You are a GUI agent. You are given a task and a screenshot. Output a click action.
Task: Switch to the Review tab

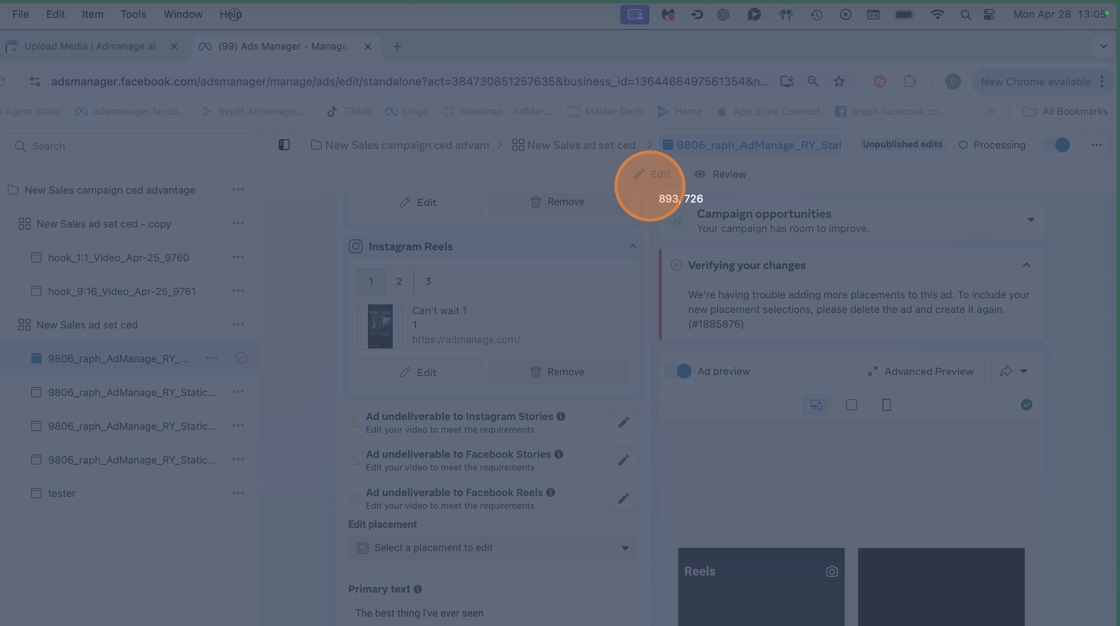tap(720, 174)
